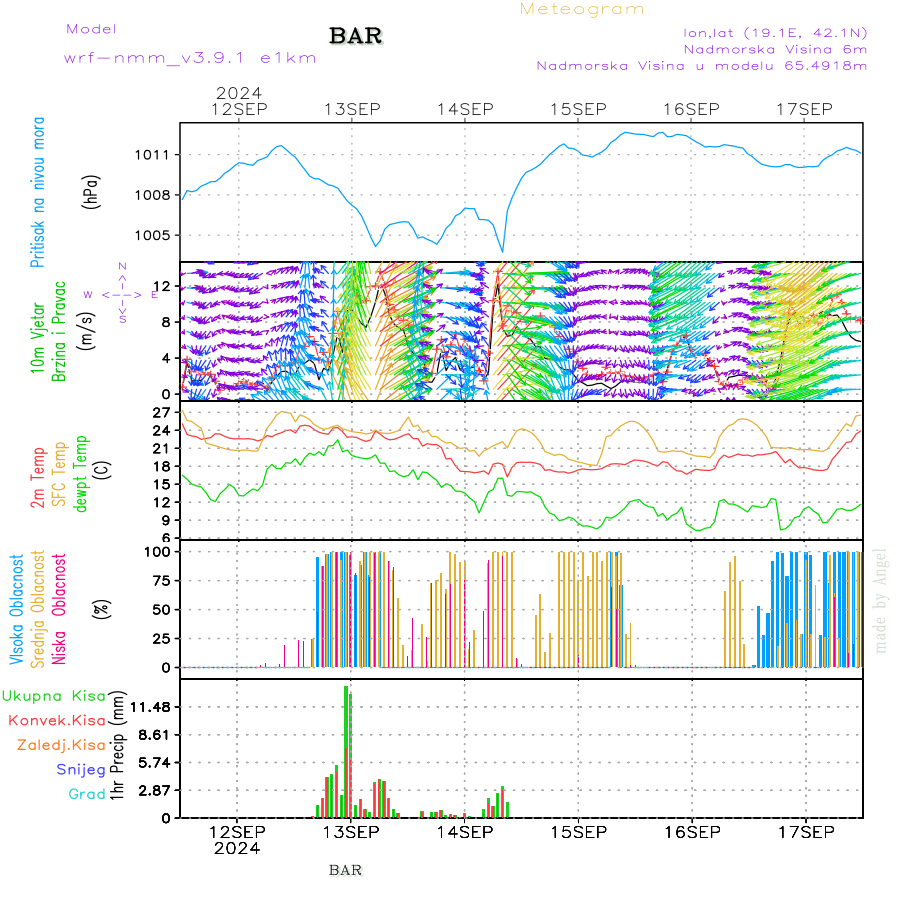Click the green "dewpt Temp" label

[80, 474]
